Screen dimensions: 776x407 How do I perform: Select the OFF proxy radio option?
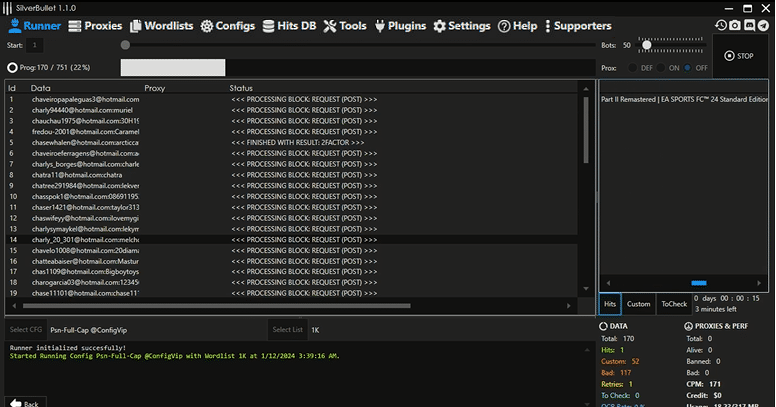coord(687,68)
